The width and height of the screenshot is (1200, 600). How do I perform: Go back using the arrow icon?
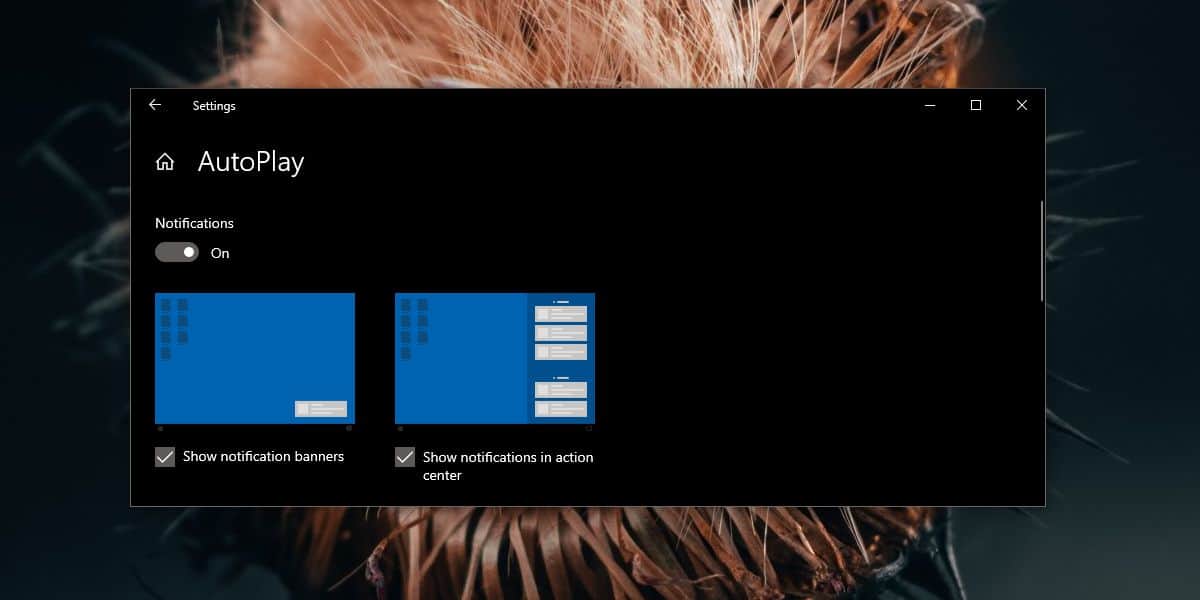[x=155, y=105]
